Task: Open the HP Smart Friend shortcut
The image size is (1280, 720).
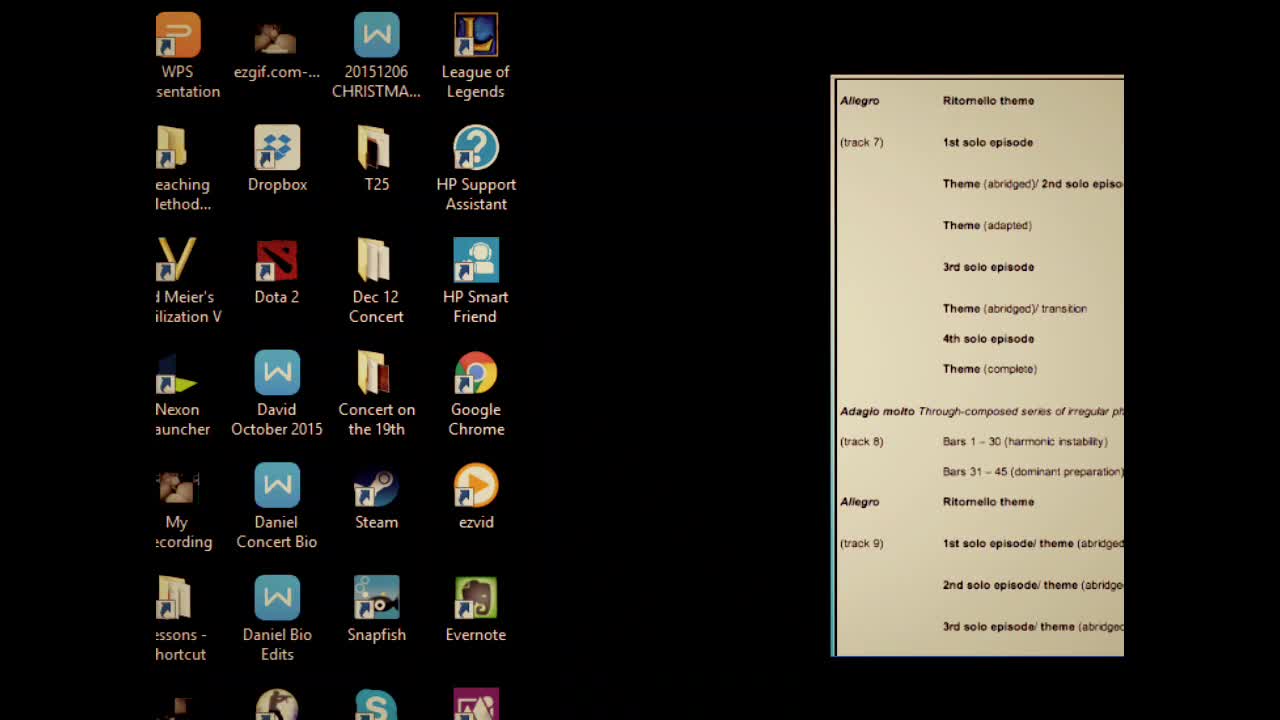Action: point(476,261)
